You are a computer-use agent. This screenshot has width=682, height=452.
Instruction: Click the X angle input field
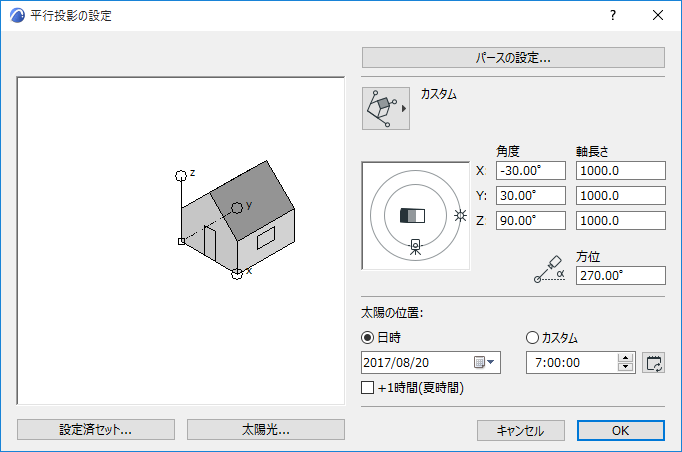click(x=530, y=171)
